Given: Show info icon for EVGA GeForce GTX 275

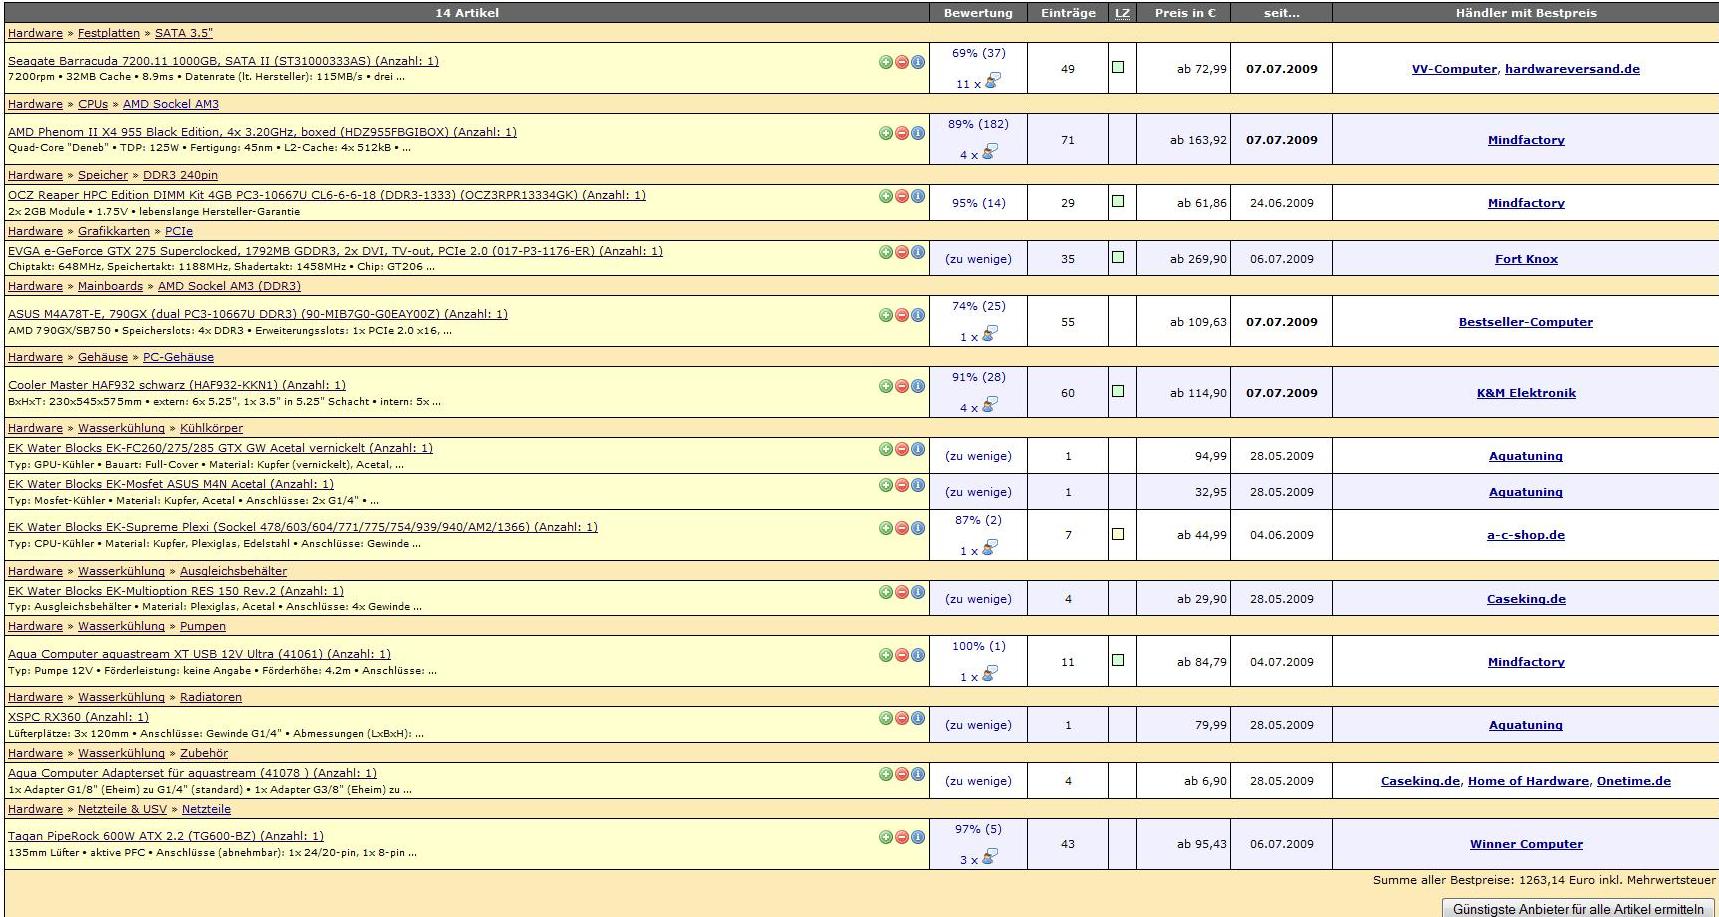Looking at the screenshot, I should point(918,252).
